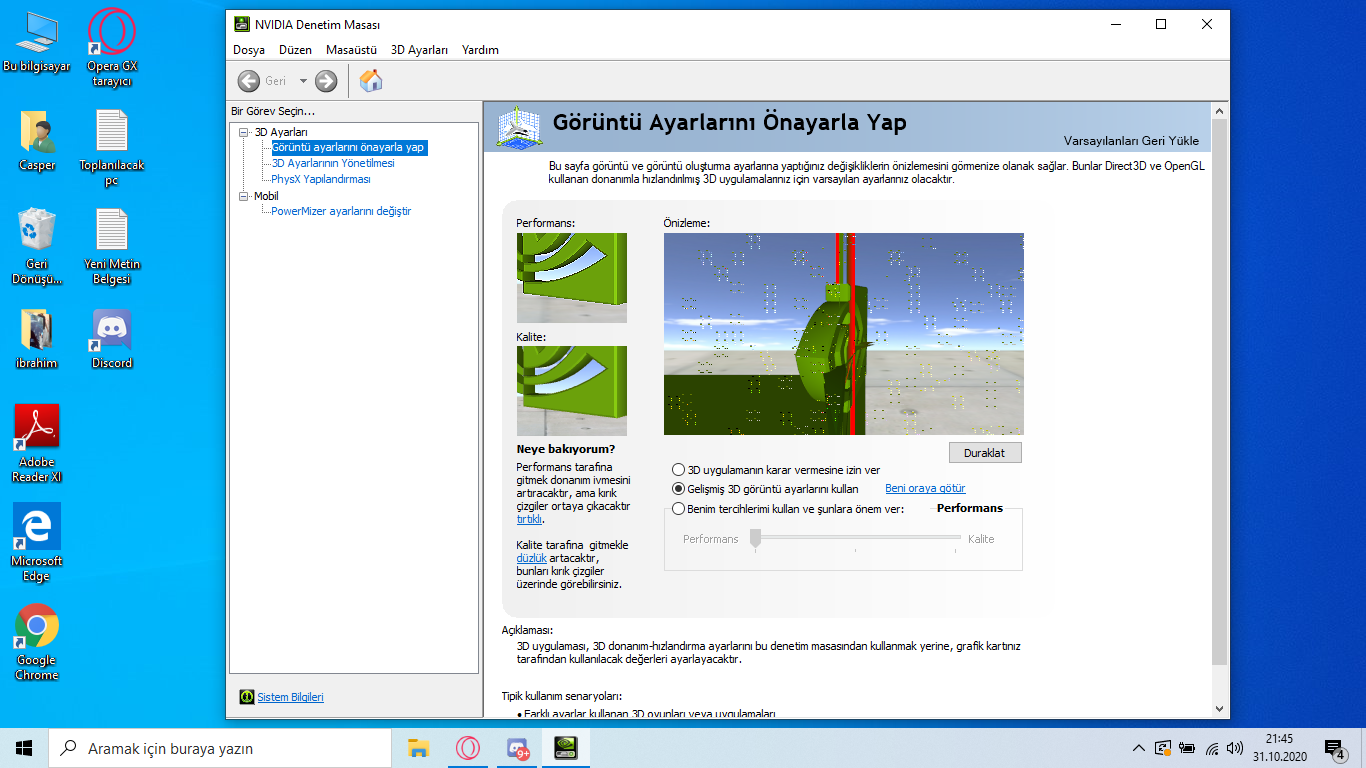Open 'PhysX Yapılandırması' tree item

(x=321, y=179)
